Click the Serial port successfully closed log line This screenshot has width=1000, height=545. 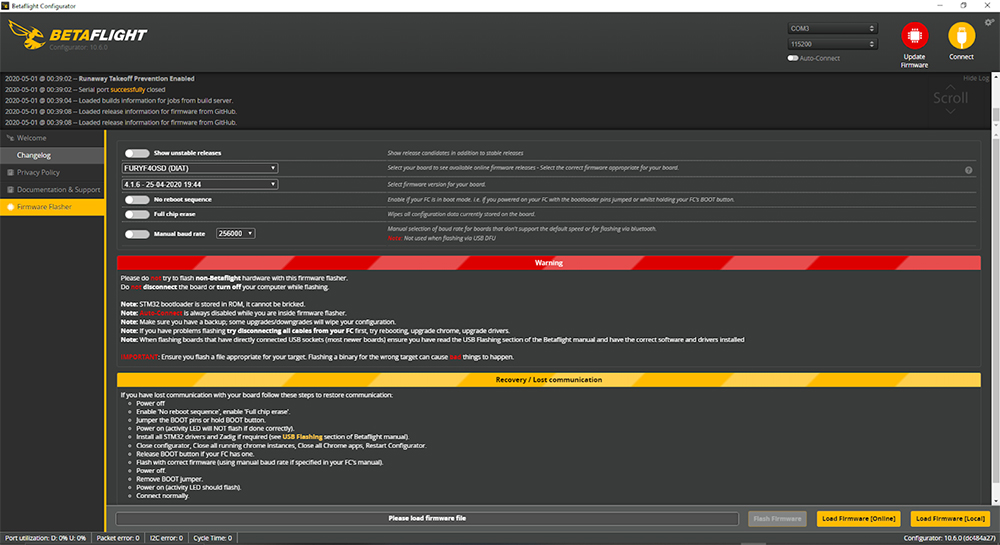85,89
